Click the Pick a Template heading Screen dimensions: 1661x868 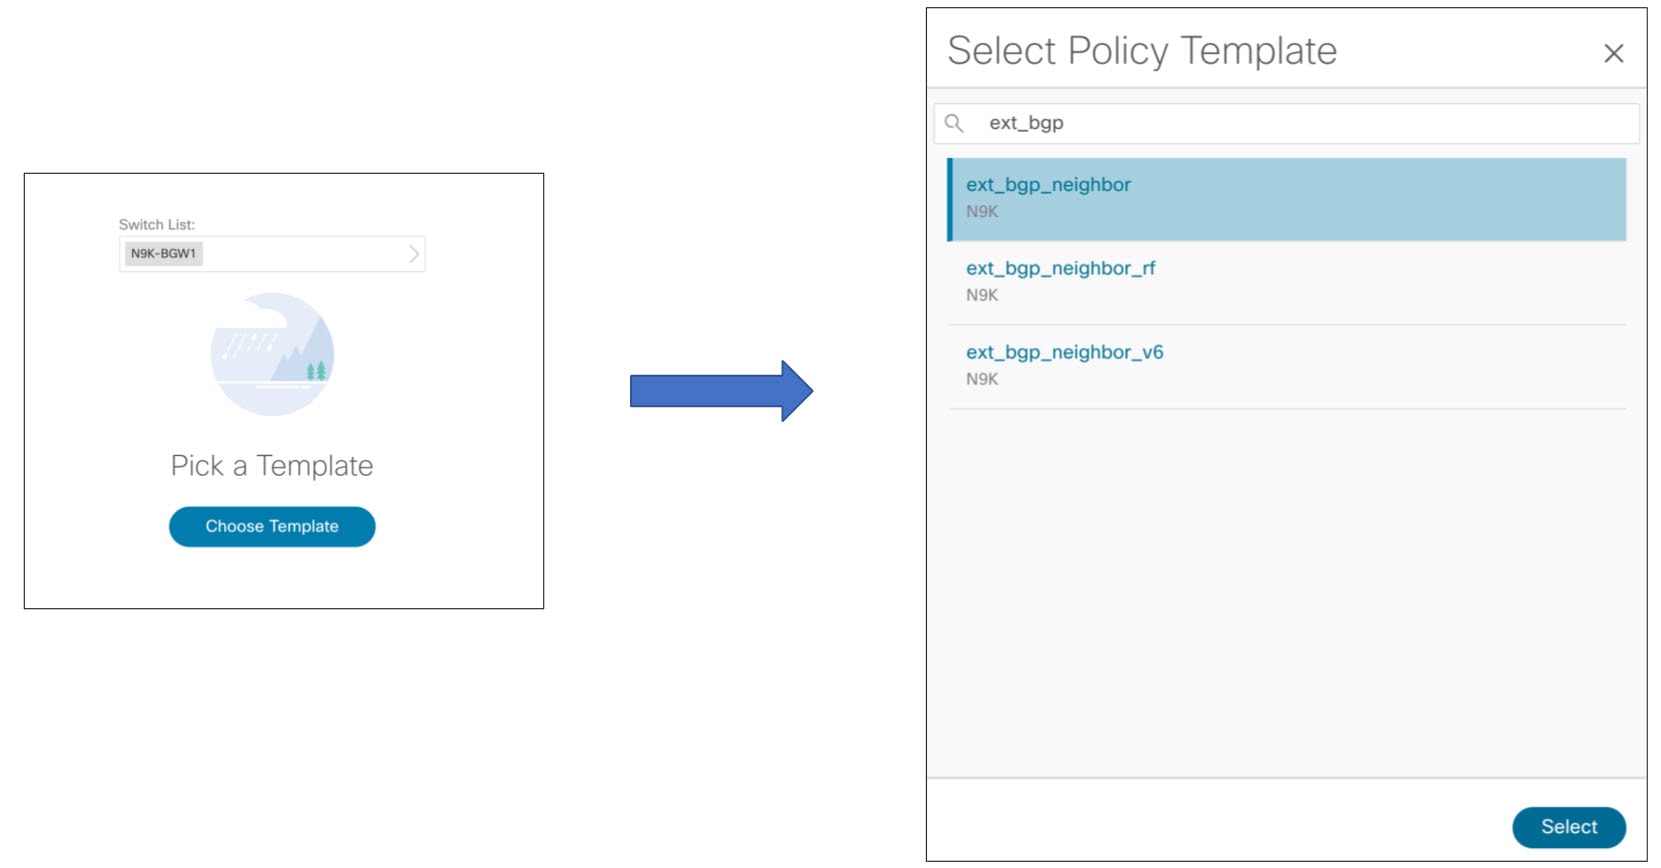tap(271, 465)
